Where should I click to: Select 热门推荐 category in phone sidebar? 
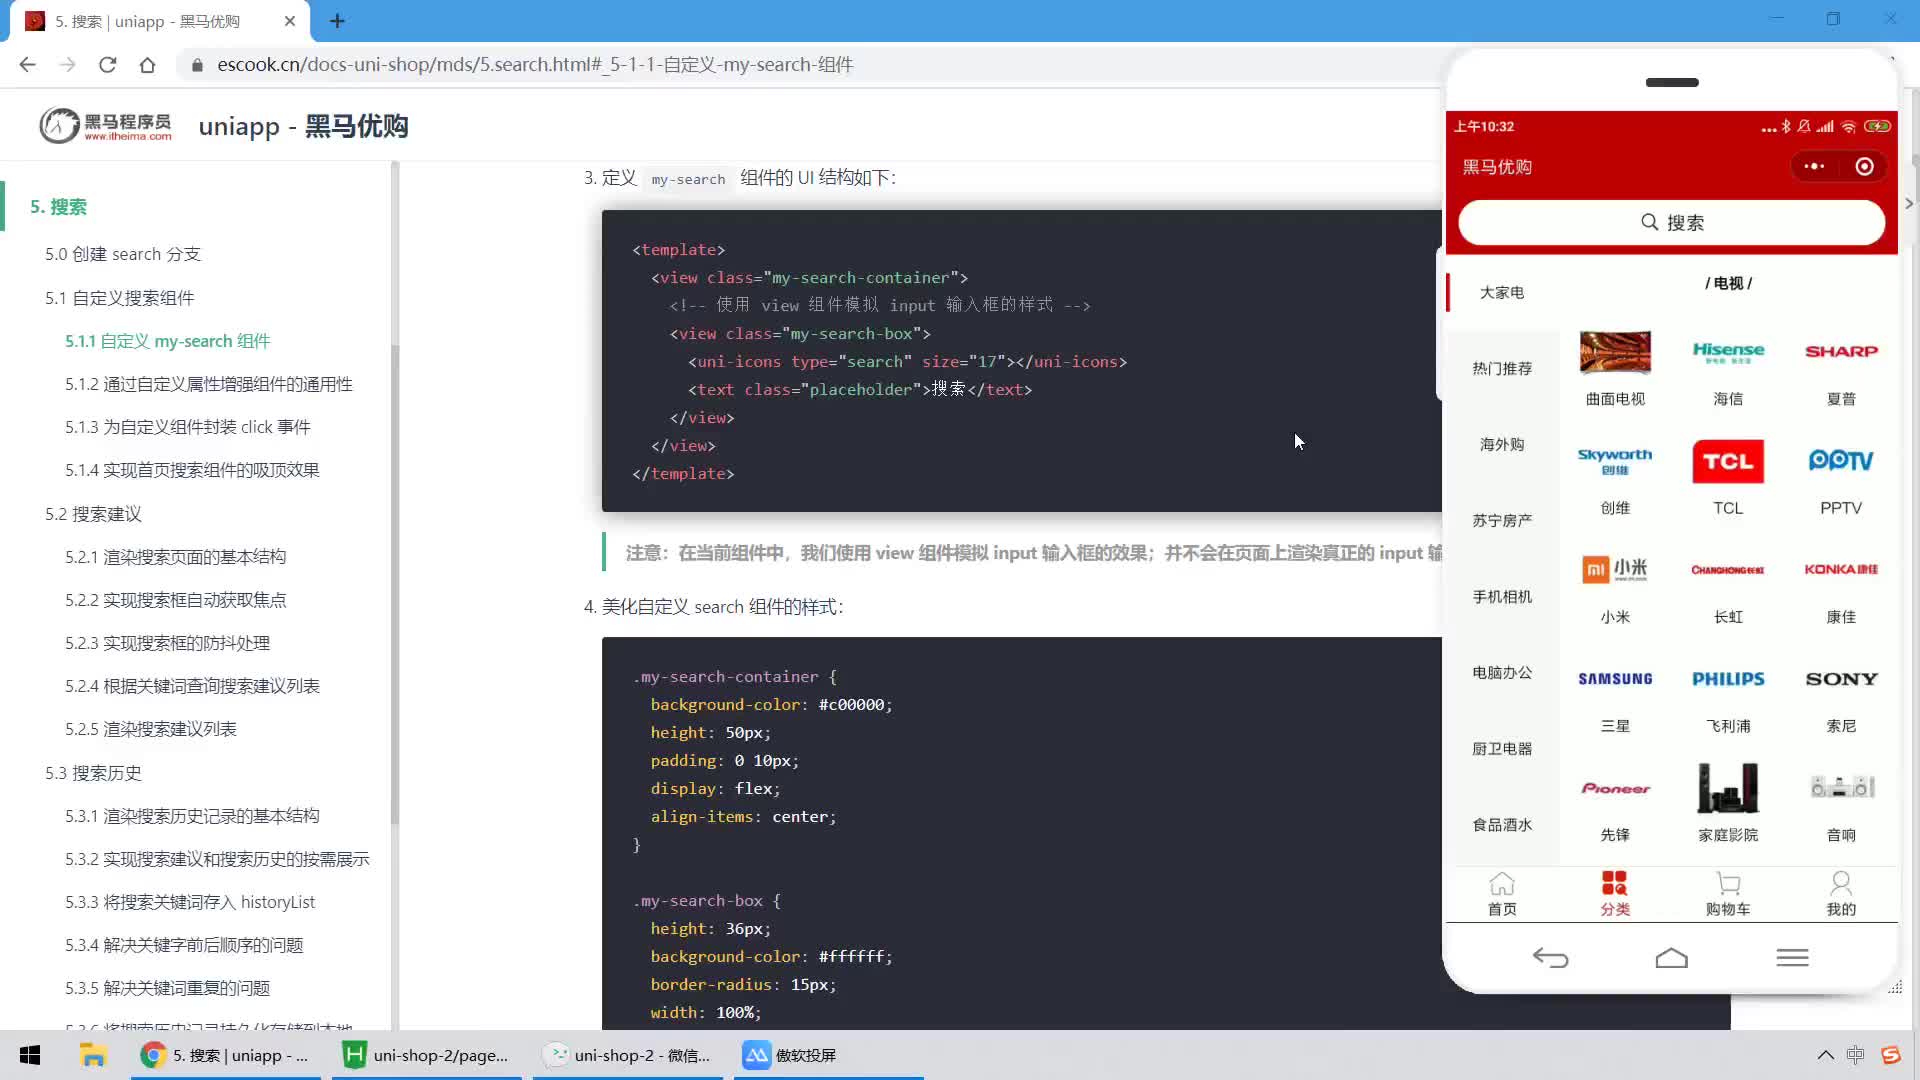[x=1502, y=368]
